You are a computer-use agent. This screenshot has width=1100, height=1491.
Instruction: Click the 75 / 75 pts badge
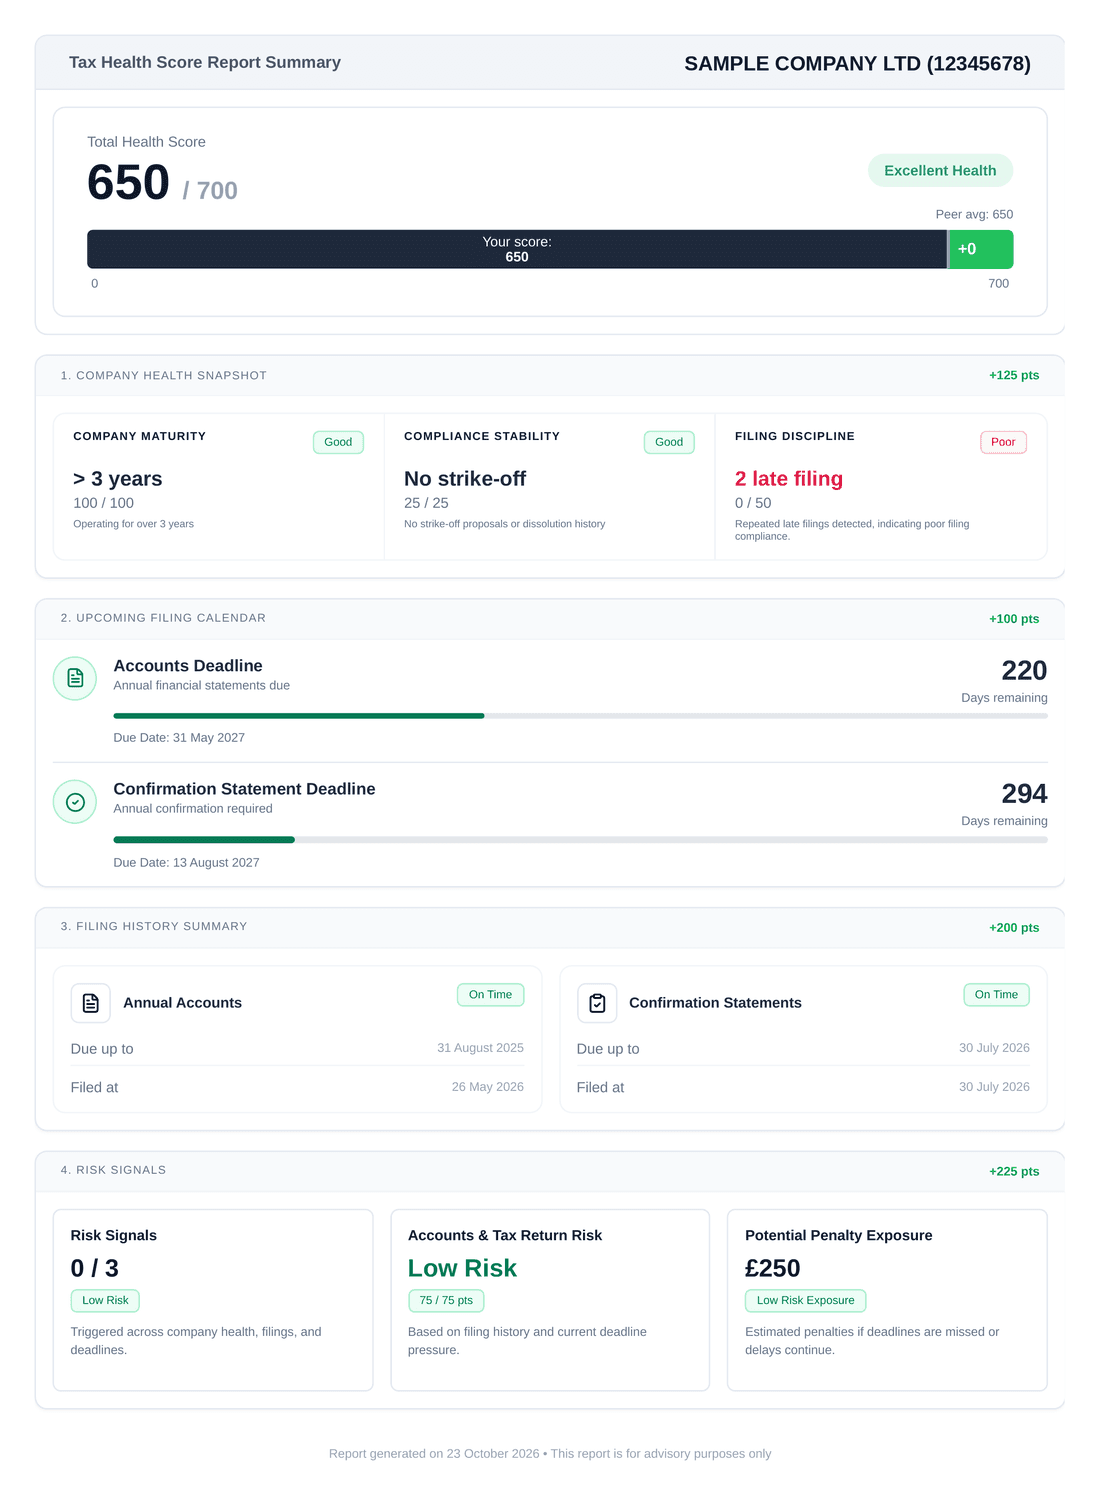pyautogui.click(x=446, y=1300)
